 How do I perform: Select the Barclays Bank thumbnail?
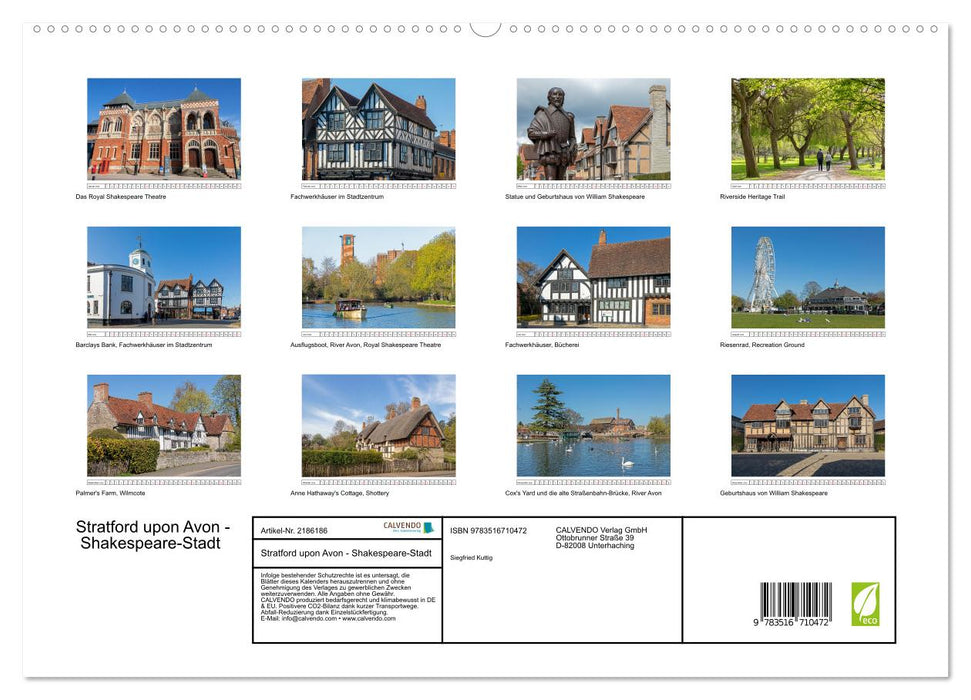pos(163,278)
